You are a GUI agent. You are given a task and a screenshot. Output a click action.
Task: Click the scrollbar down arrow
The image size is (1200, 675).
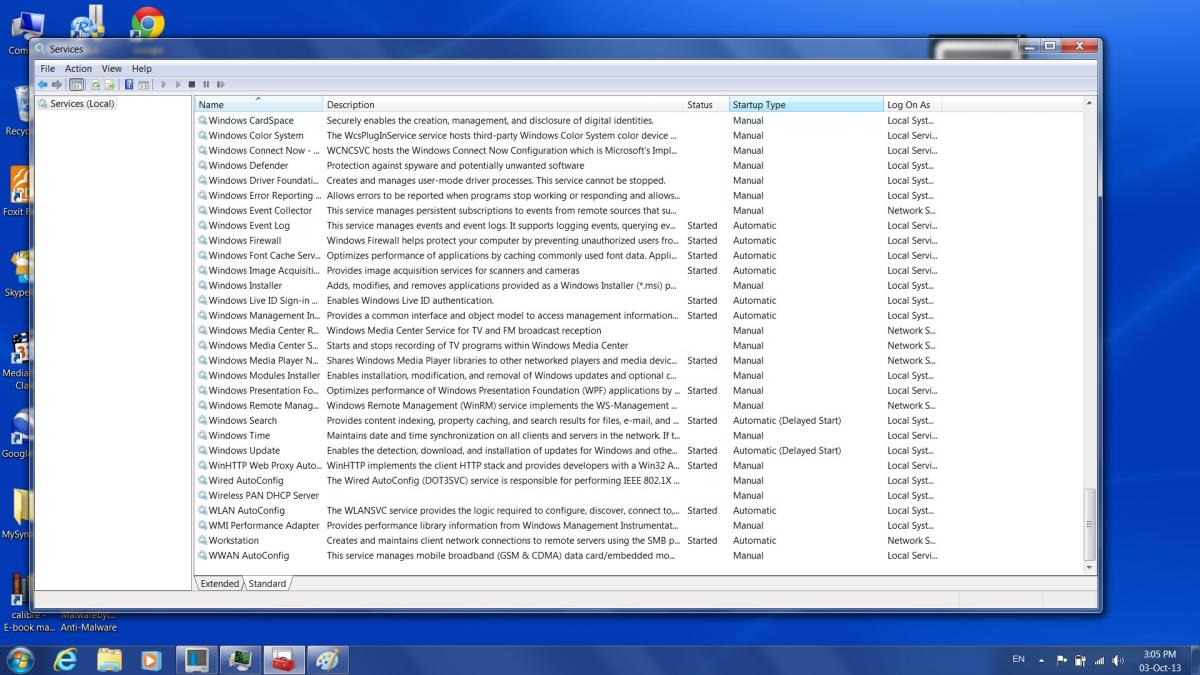click(1090, 567)
